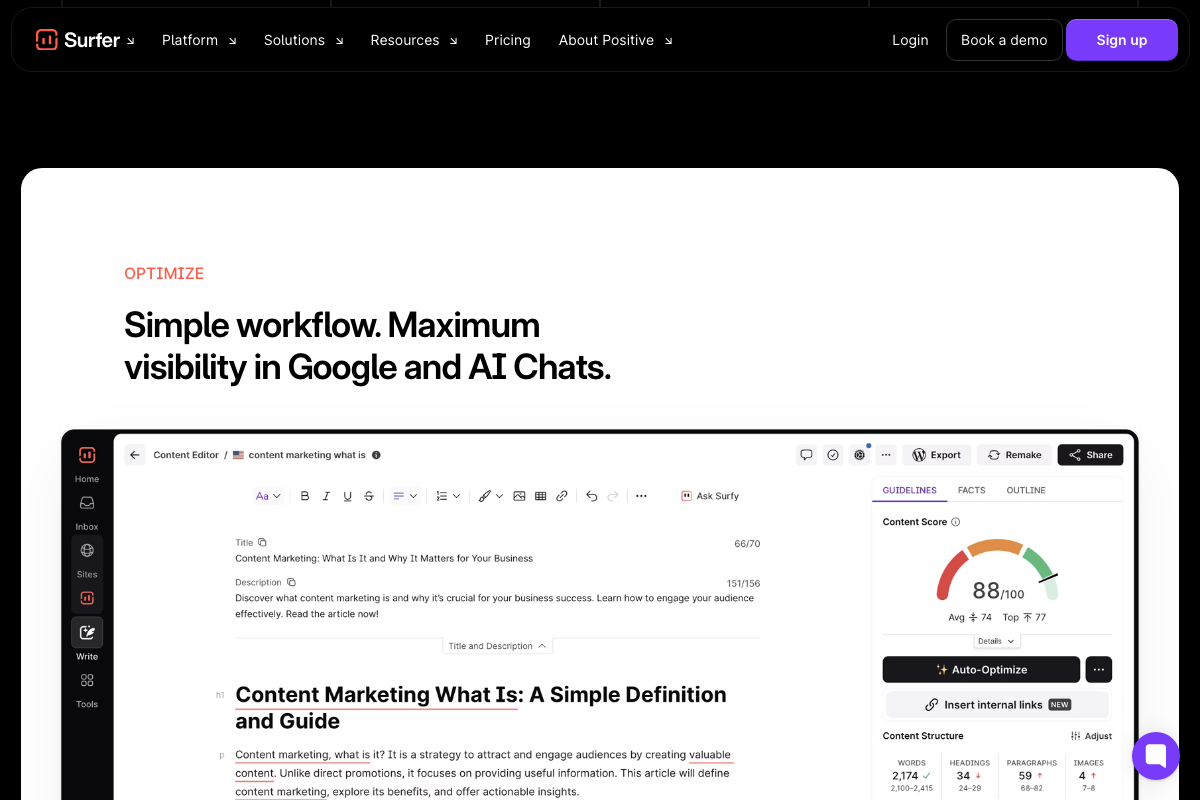The width and height of the screenshot is (1200, 800).
Task: Toggle strikethrough formatting
Action: point(369,496)
